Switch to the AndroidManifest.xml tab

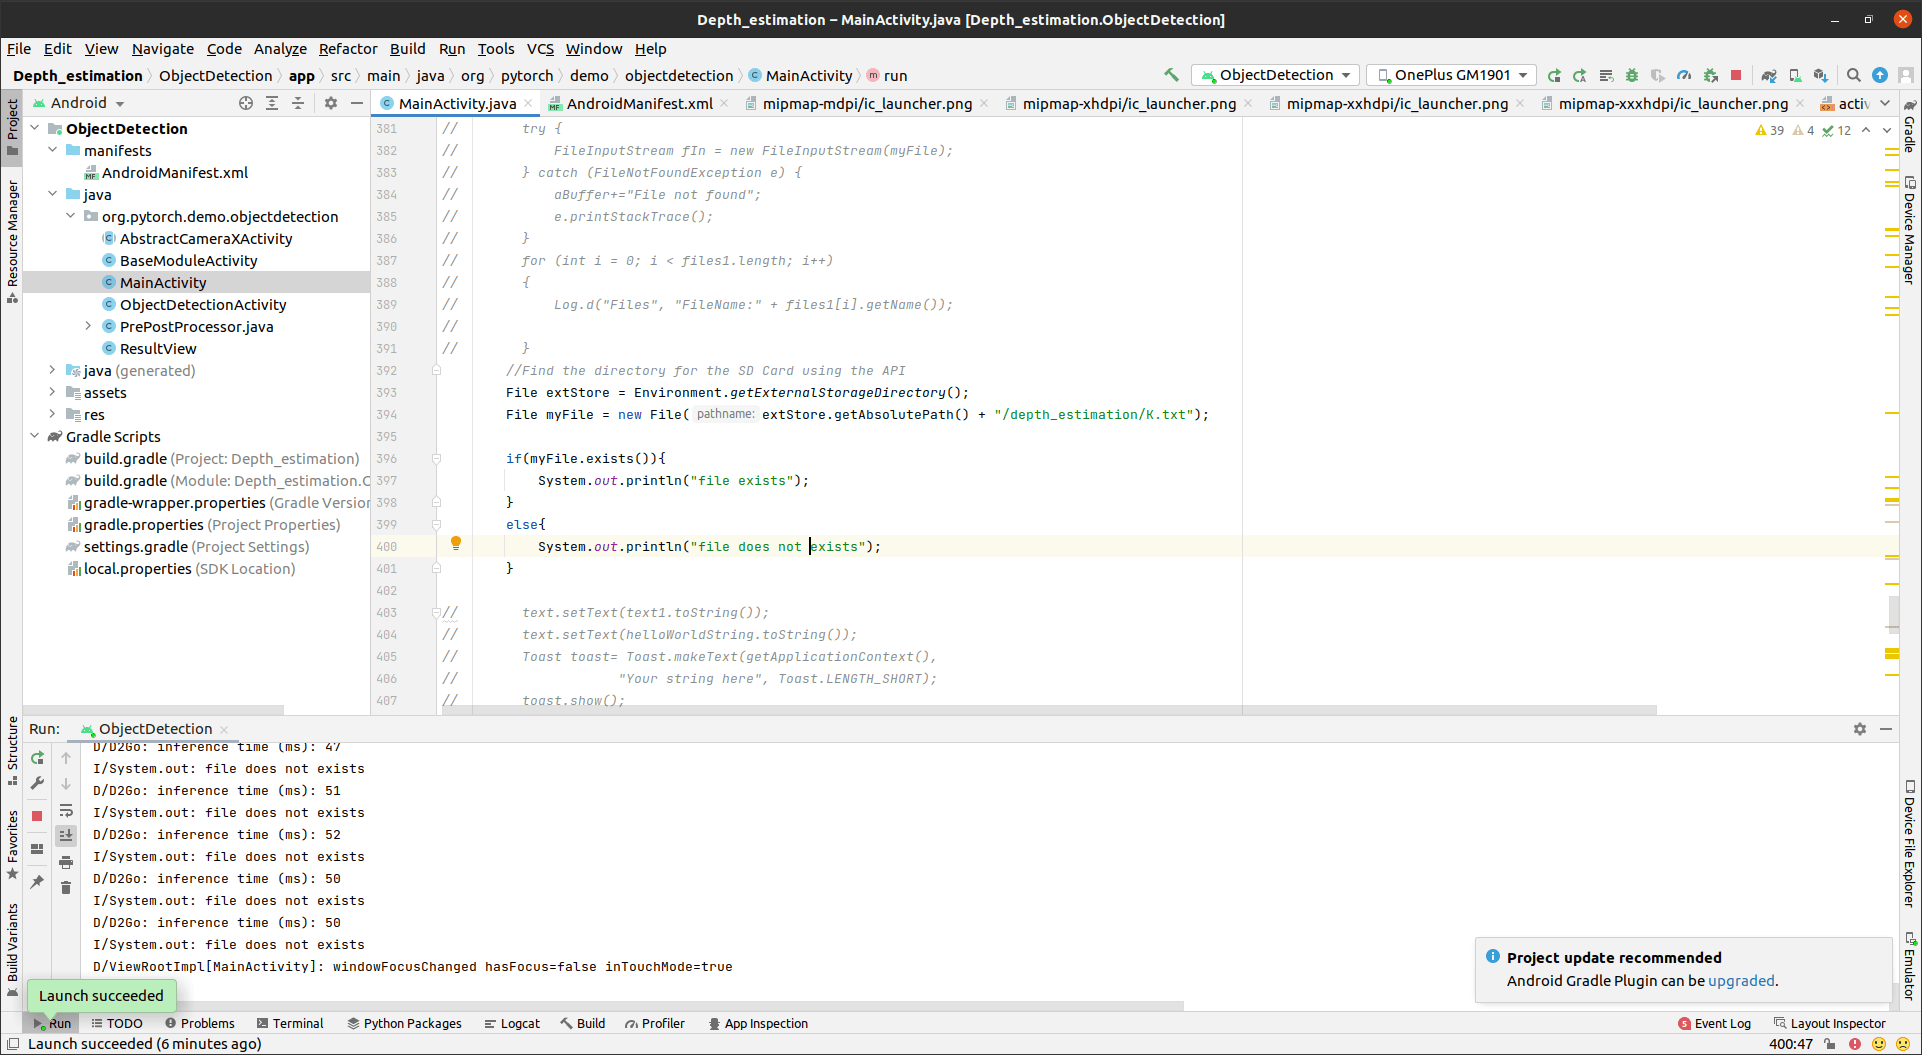640,103
